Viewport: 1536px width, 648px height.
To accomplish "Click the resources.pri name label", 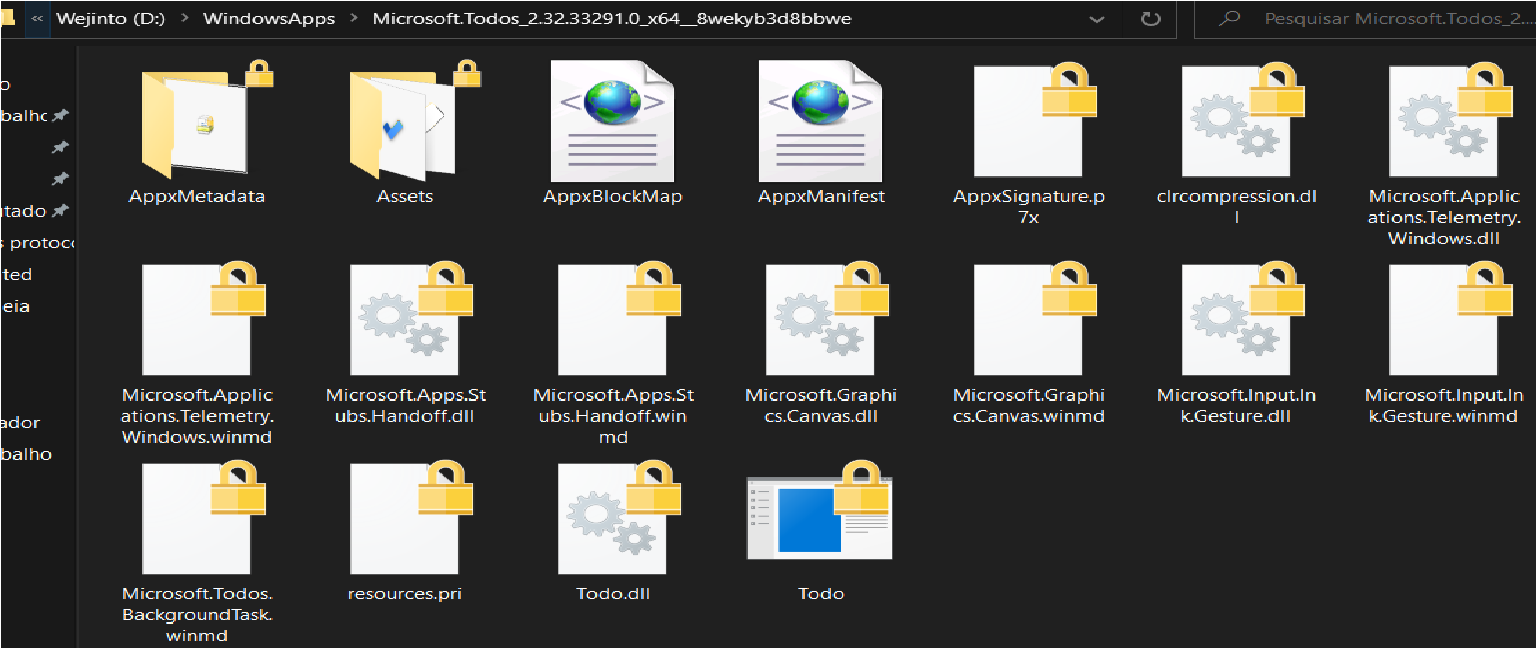I will (405, 593).
